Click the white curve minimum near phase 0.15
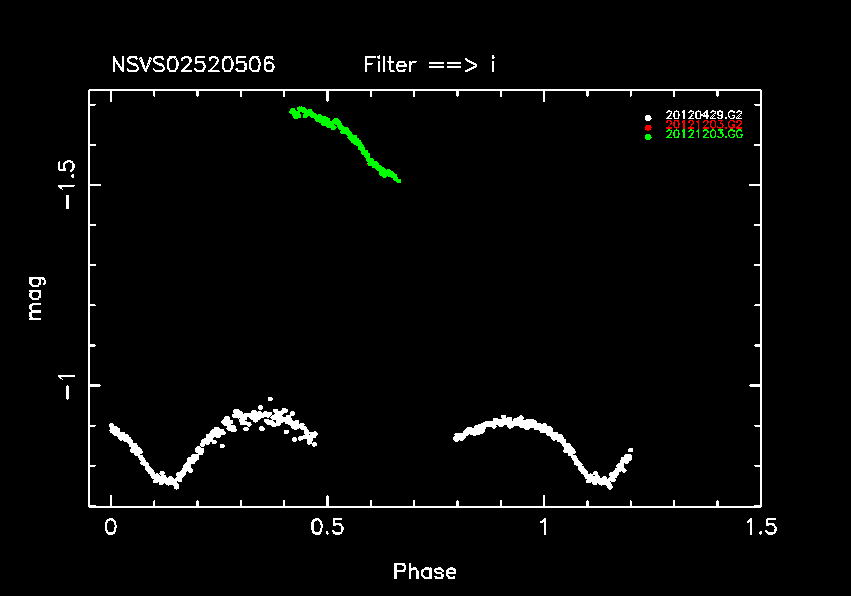851x596 pixels. [x=171, y=483]
